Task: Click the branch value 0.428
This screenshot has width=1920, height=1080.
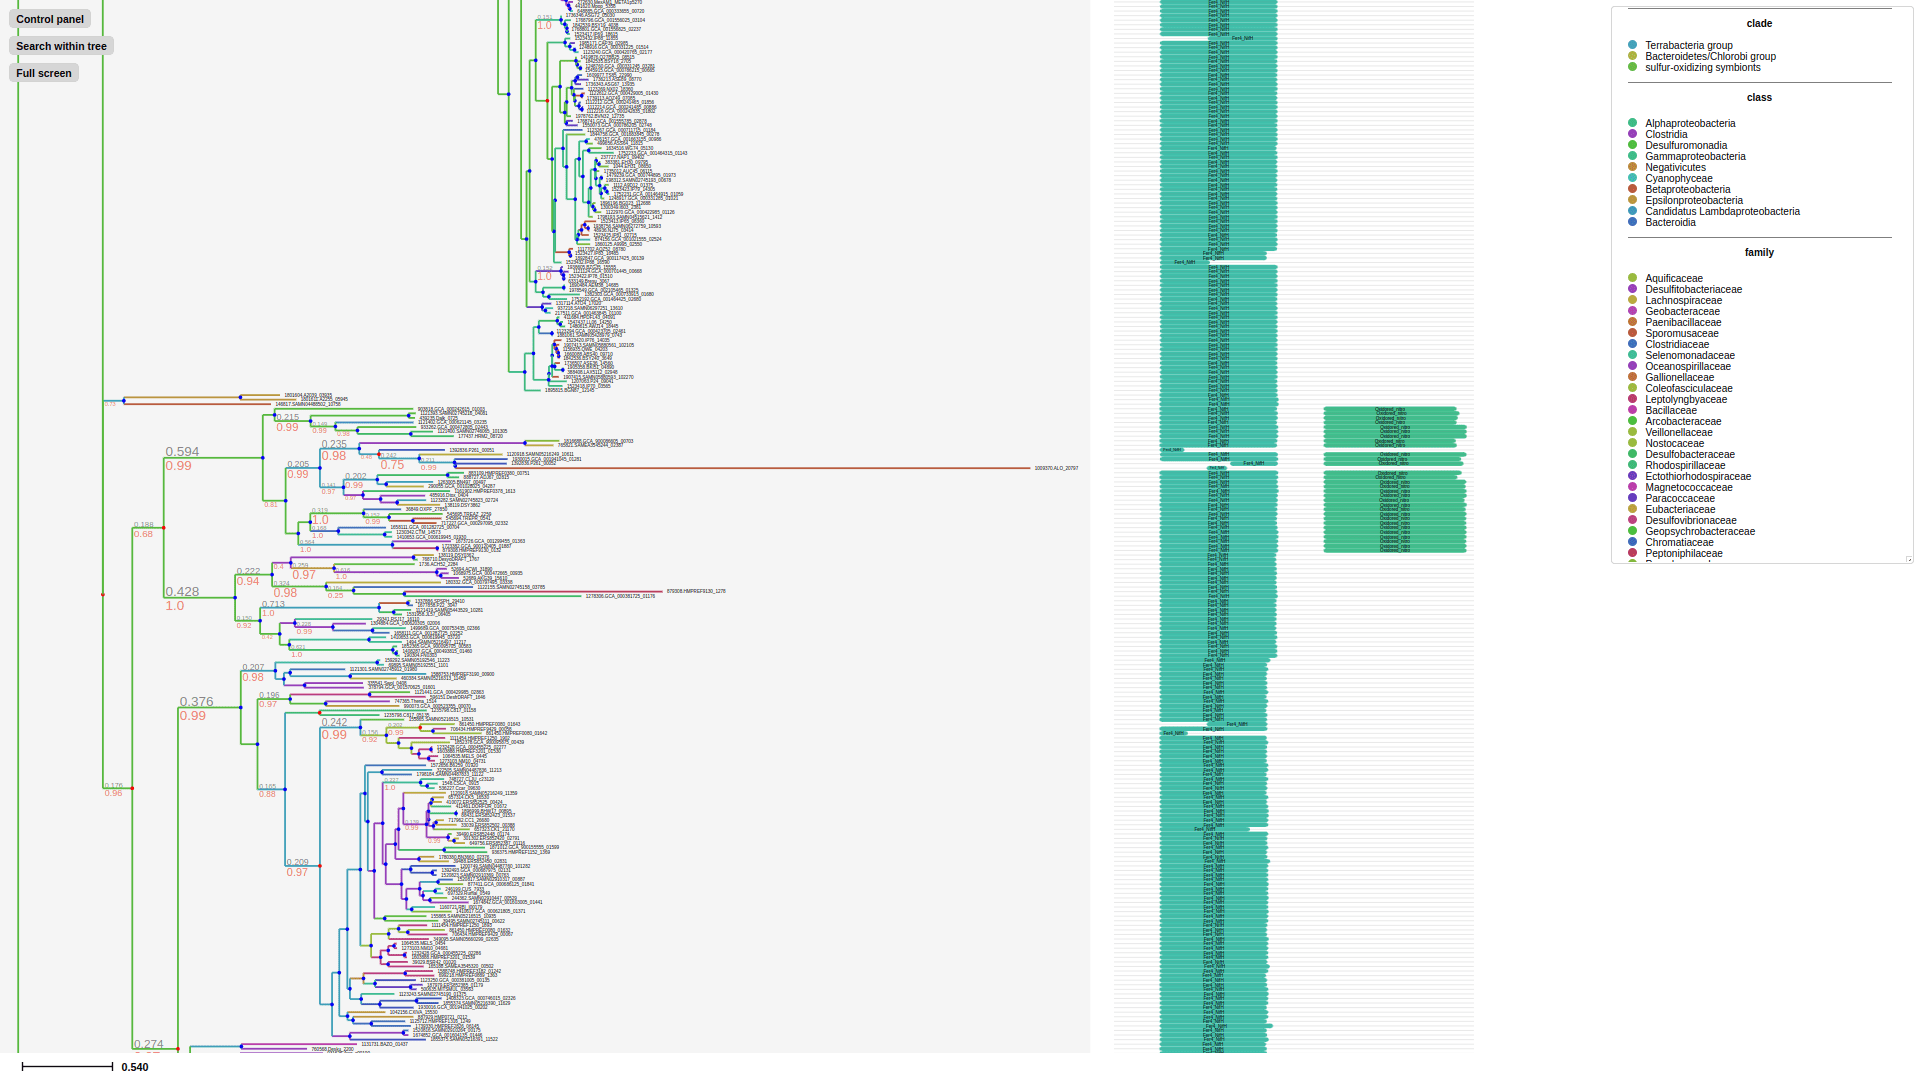Action: [x=182, y=592]
